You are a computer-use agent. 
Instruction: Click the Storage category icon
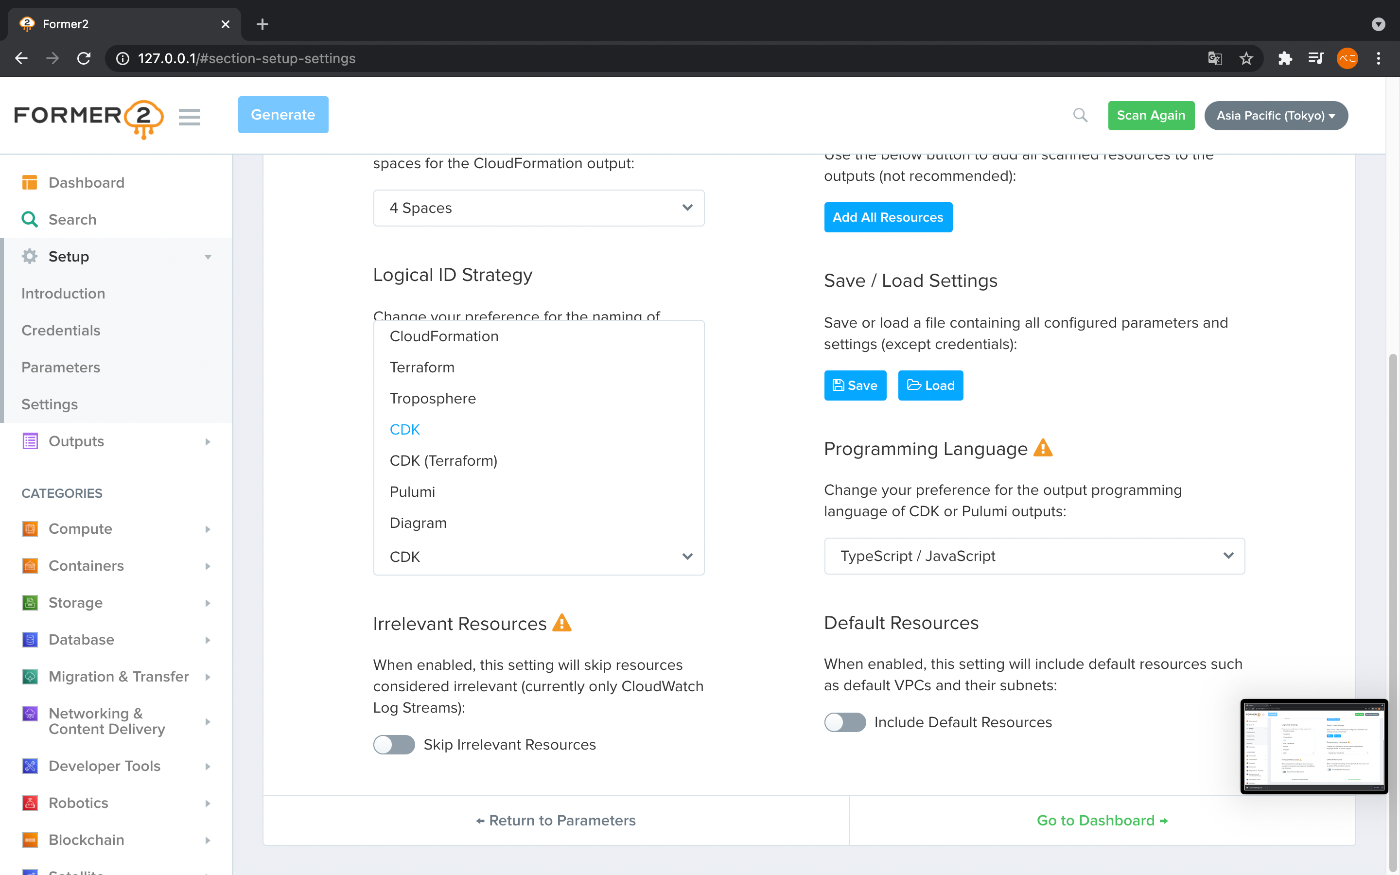[30, 603]
